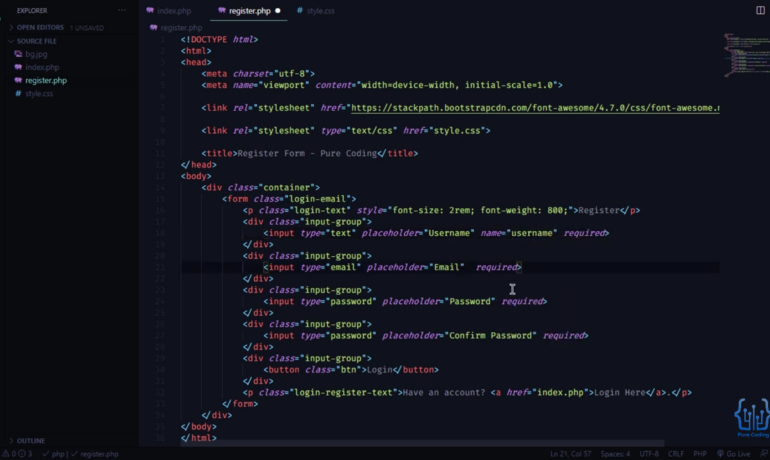Click the bg.jpg image file icon
Viewport: 770px width, 460px height.
point(18,54)
